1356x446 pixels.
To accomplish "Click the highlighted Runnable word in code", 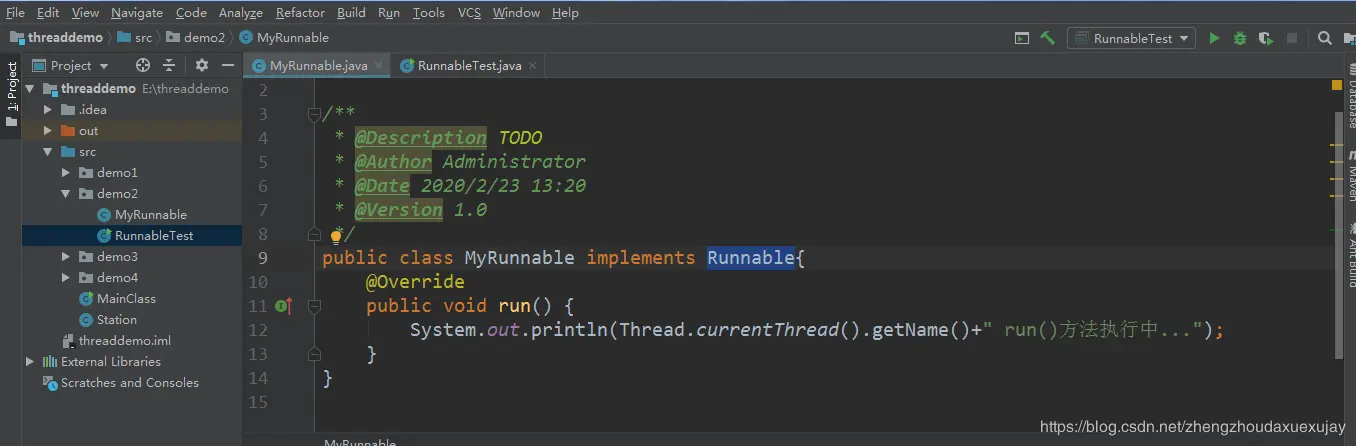I will [750, 258].
